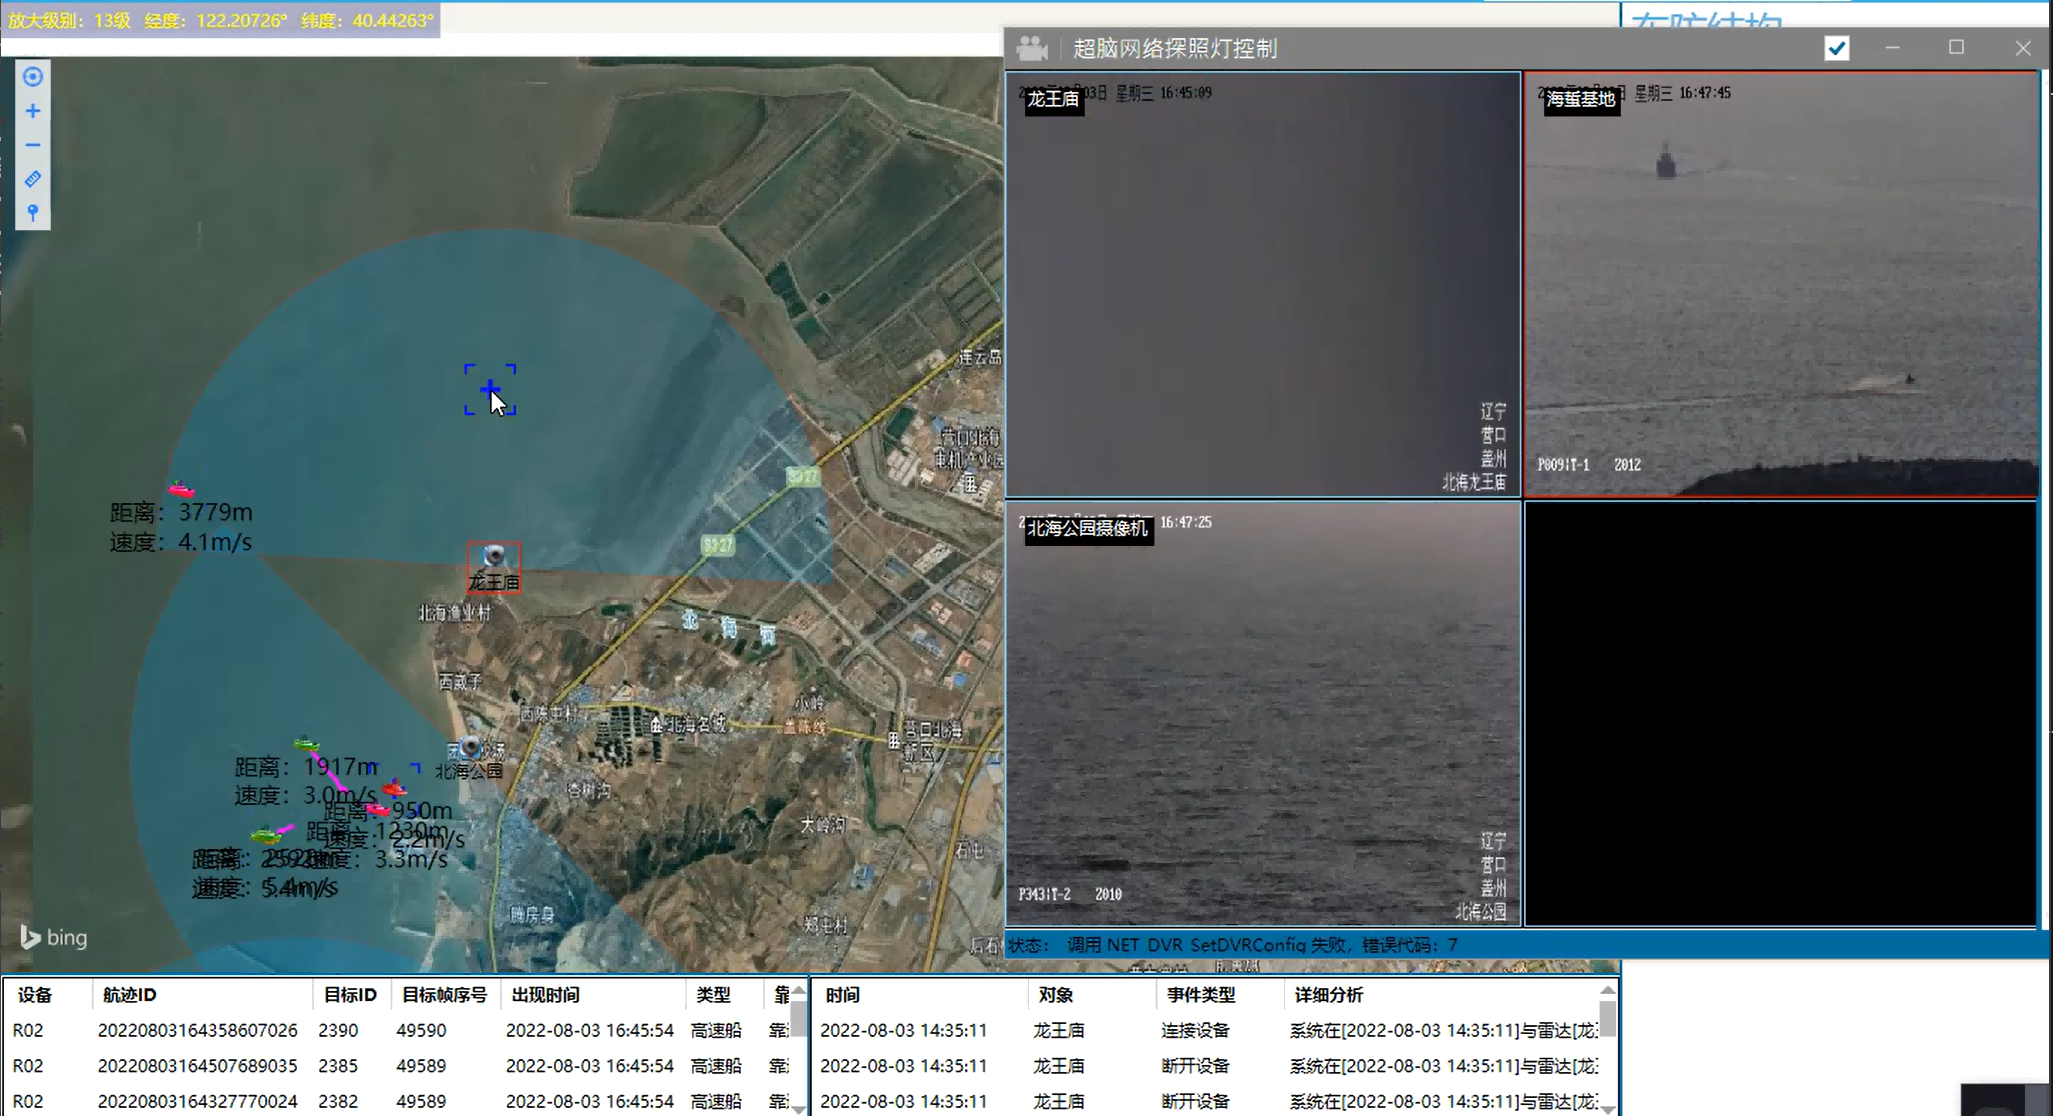Click the map locate/recenter icon
Screen dimensions: 2053x1116
click(x=33, y=77)
